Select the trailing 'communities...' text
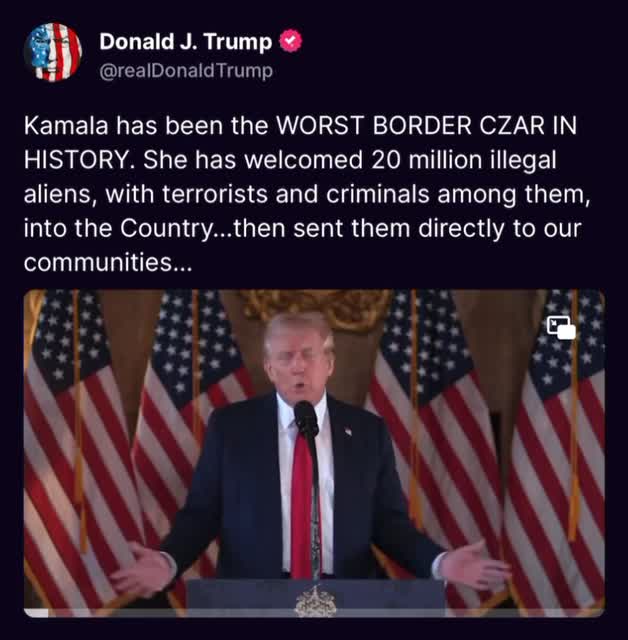The height and width of the screenshot is (640, 628). 108,262
